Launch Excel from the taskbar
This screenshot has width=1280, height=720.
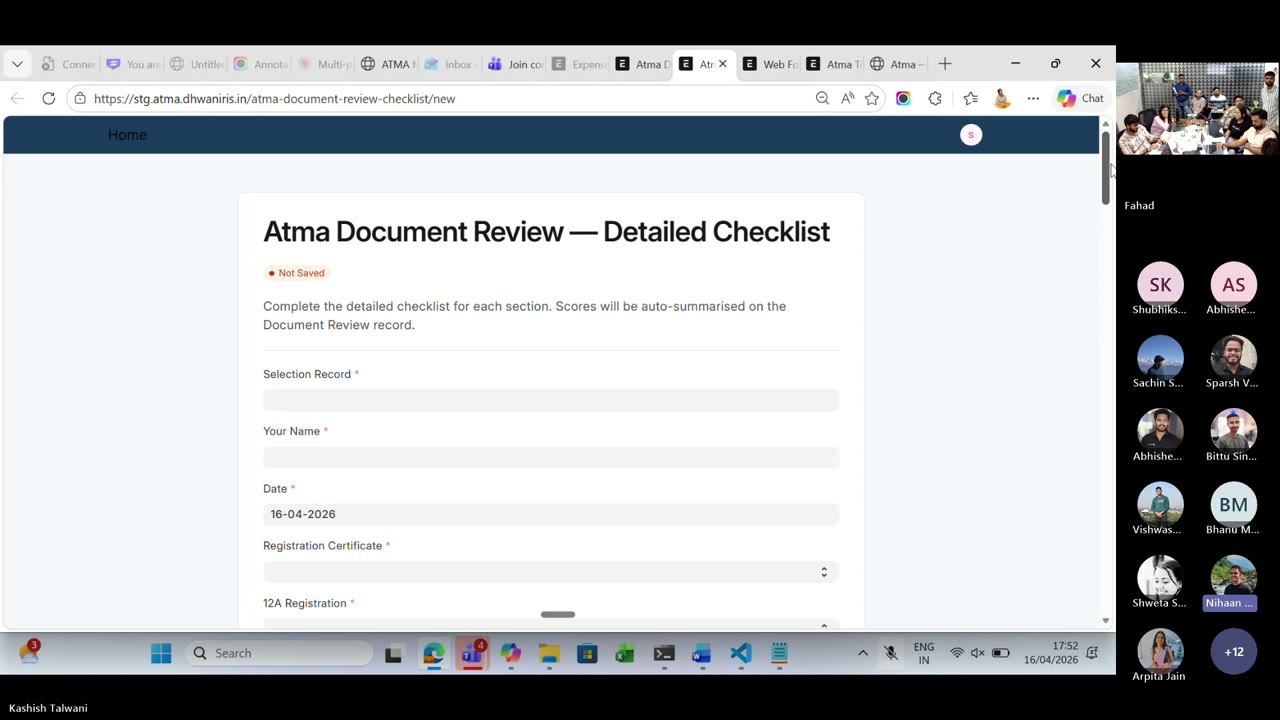pyautogui.click(x=624, y=653)
